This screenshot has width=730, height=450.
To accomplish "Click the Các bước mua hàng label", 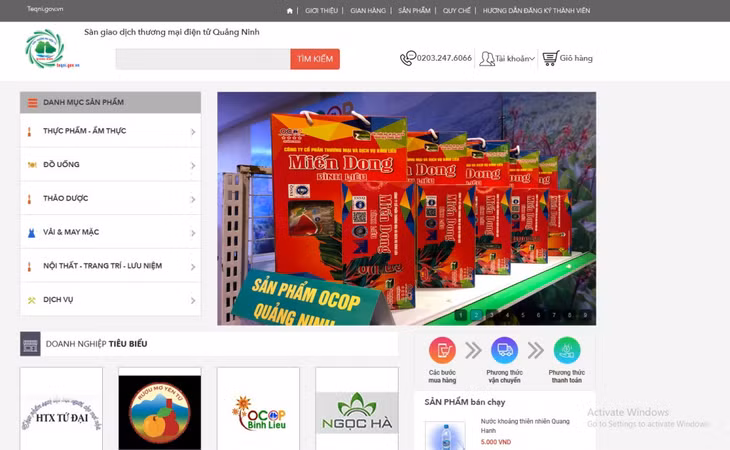I will [442, 376].
